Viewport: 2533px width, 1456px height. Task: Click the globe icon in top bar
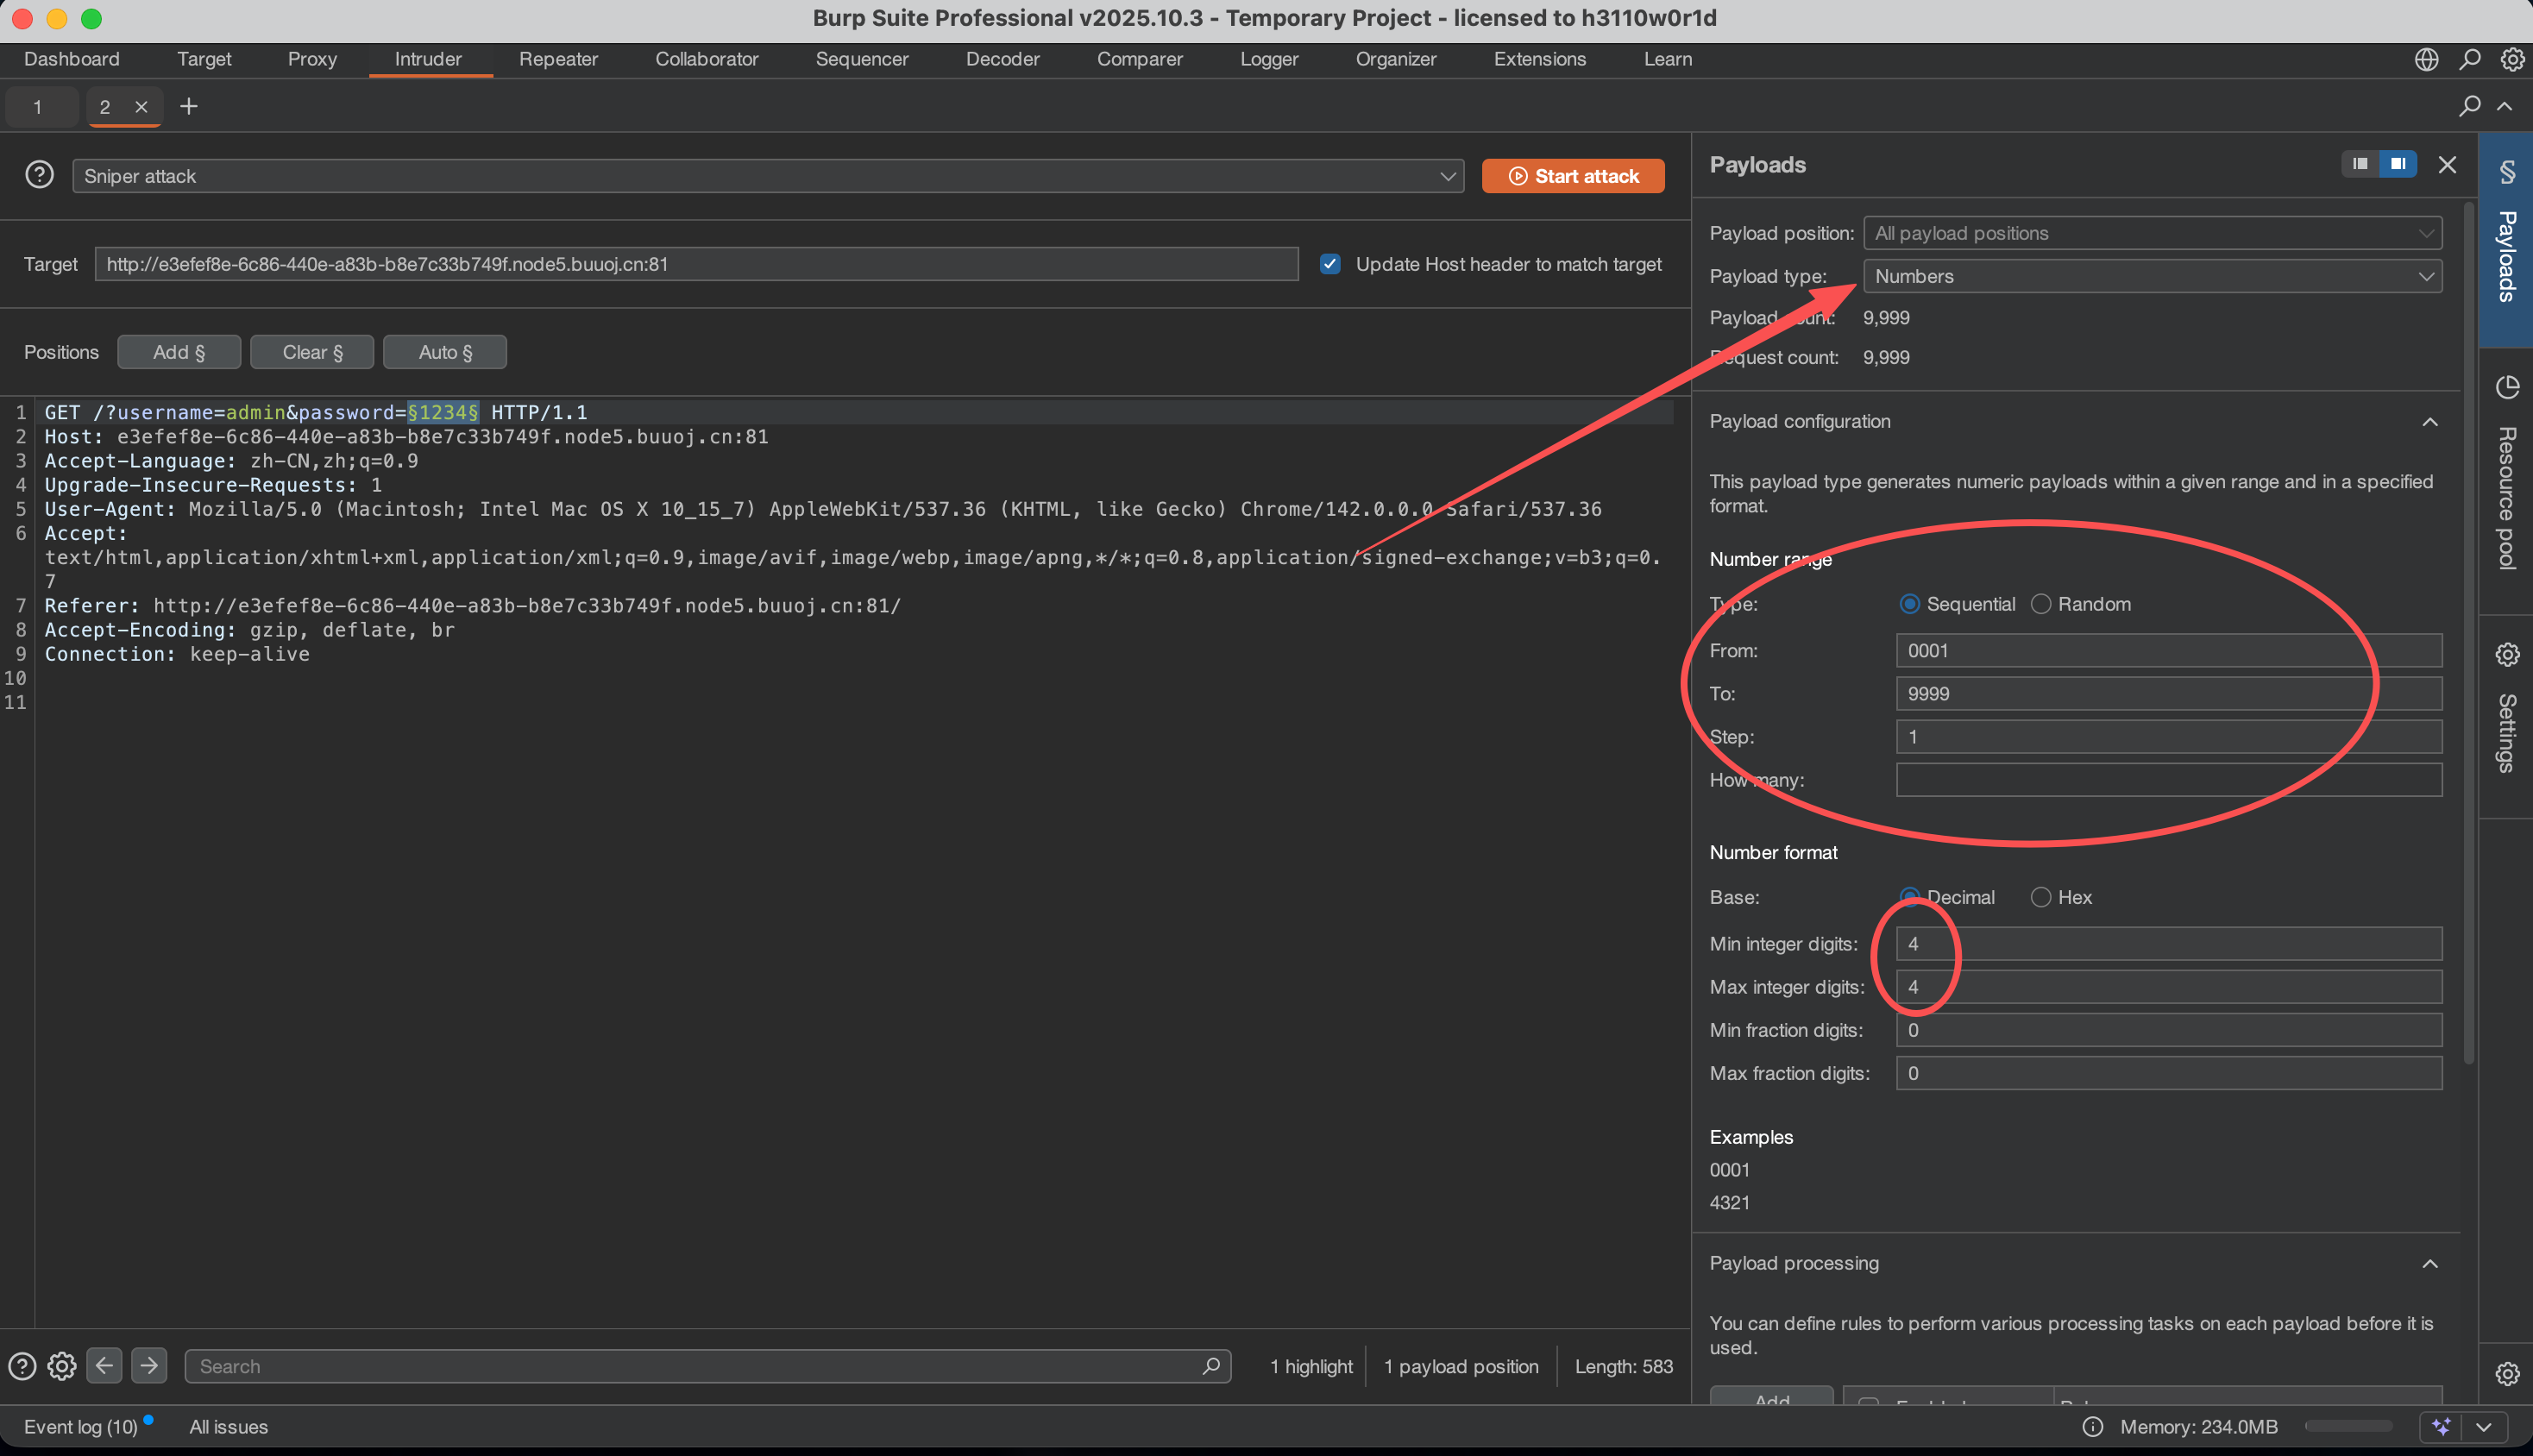coord(2426,59)
